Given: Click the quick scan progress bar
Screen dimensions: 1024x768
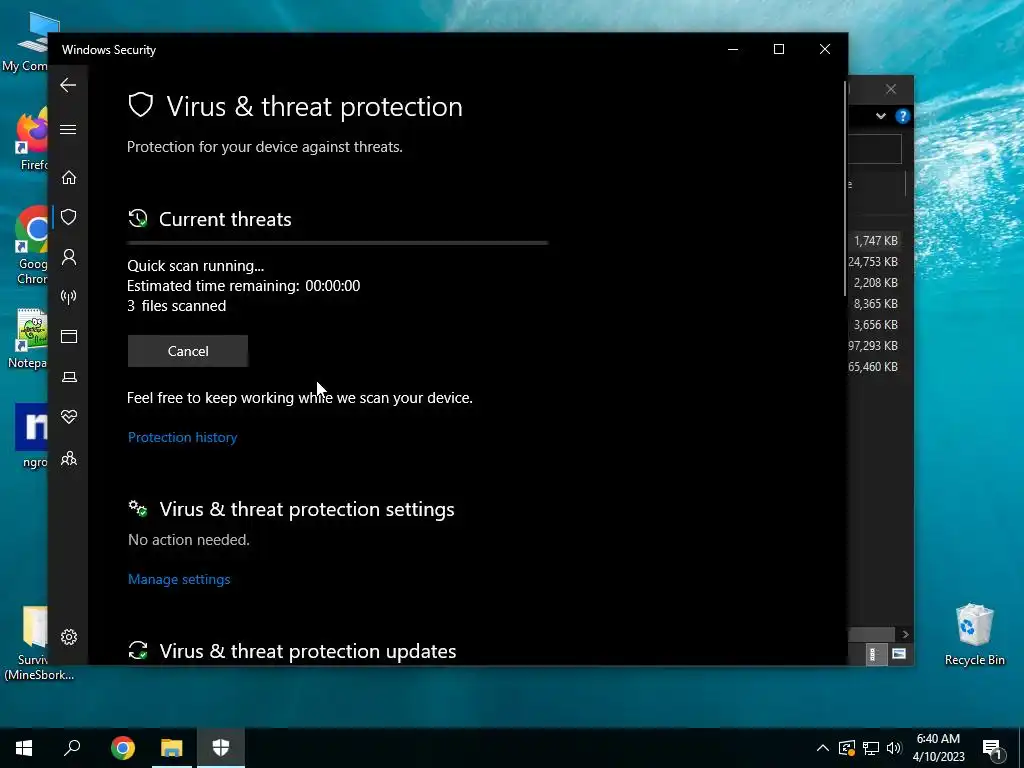Looking at the screenshot, I should pos(338,243).
